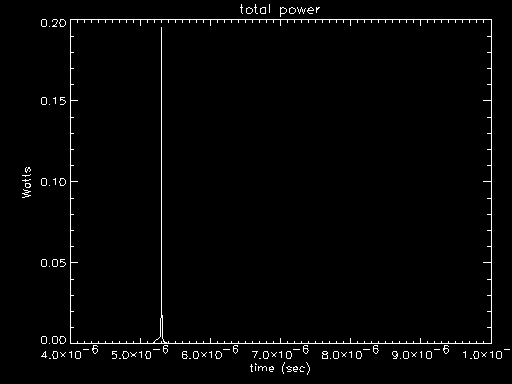Click the 4.0×10⁻⁶ x-axis tick label
512x384 pixels.
click(70, 353)
